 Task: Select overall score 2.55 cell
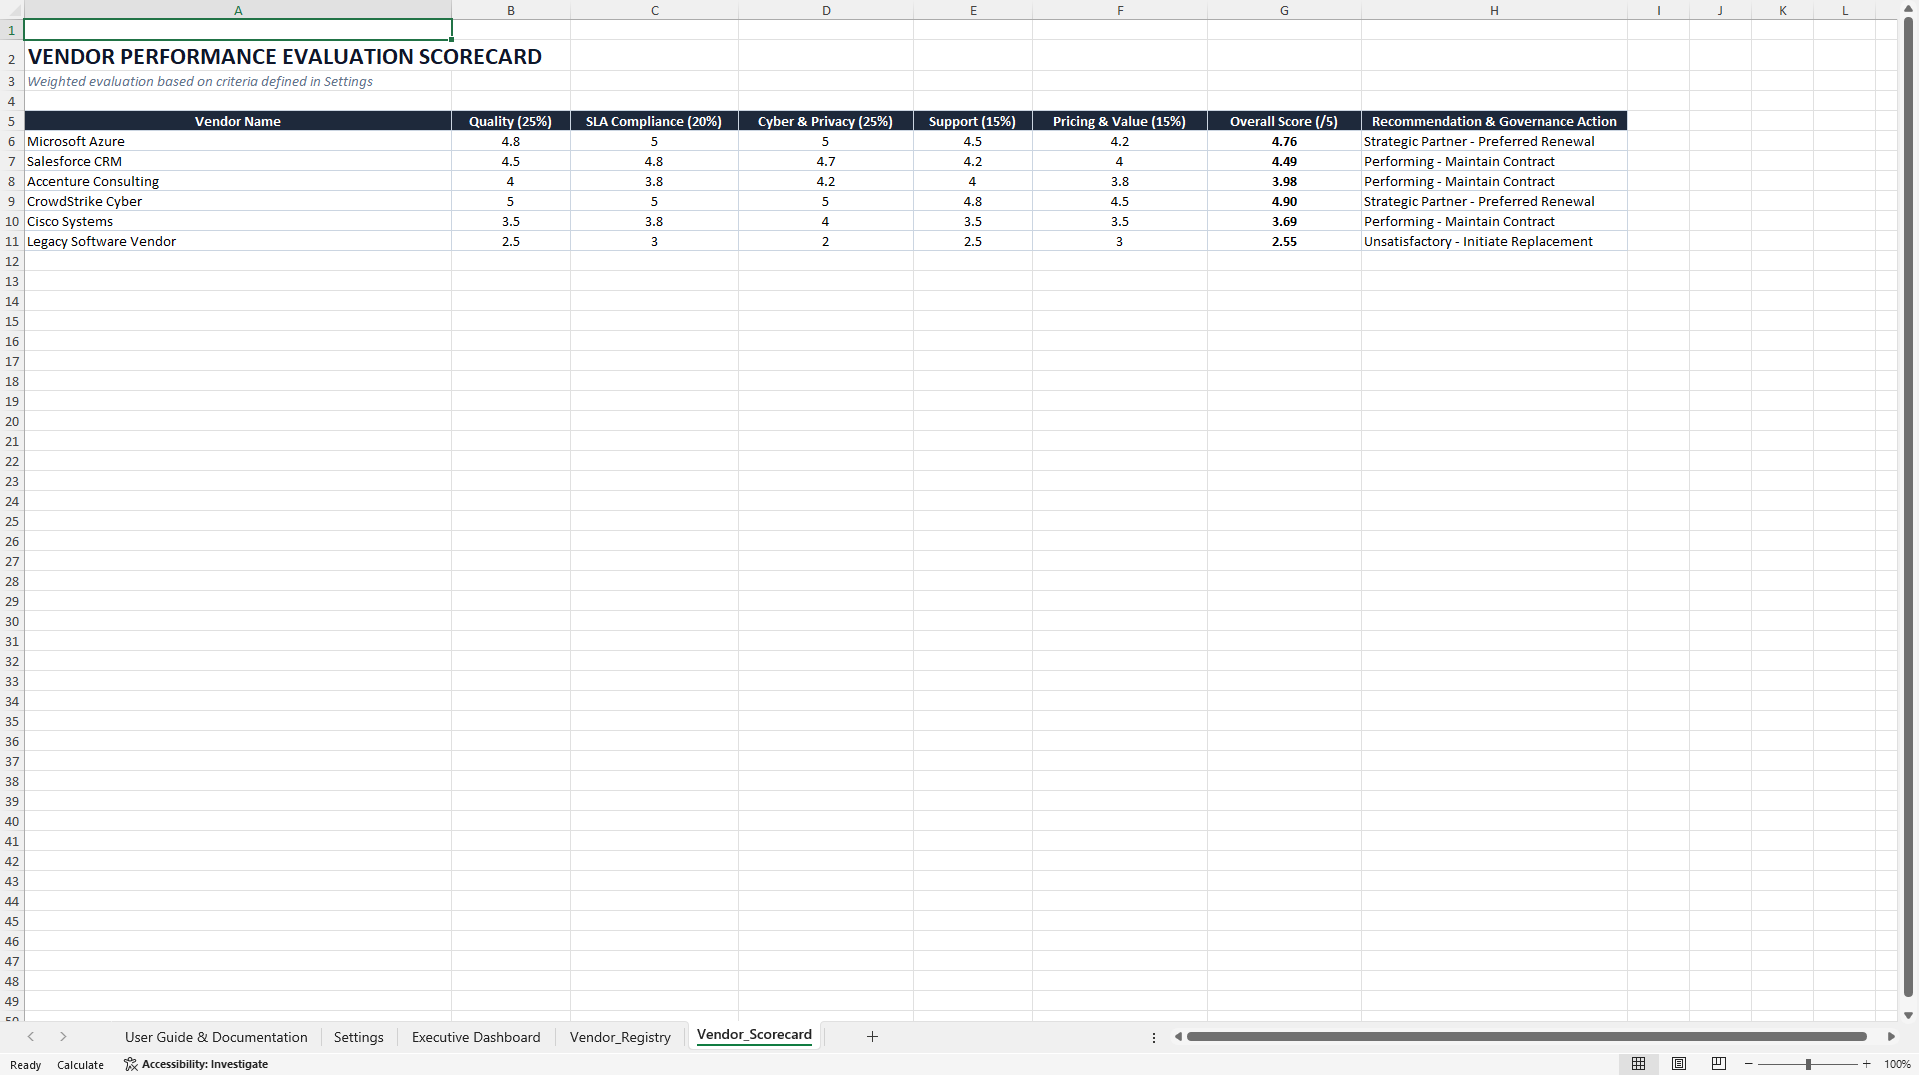tap(1284, 241)
